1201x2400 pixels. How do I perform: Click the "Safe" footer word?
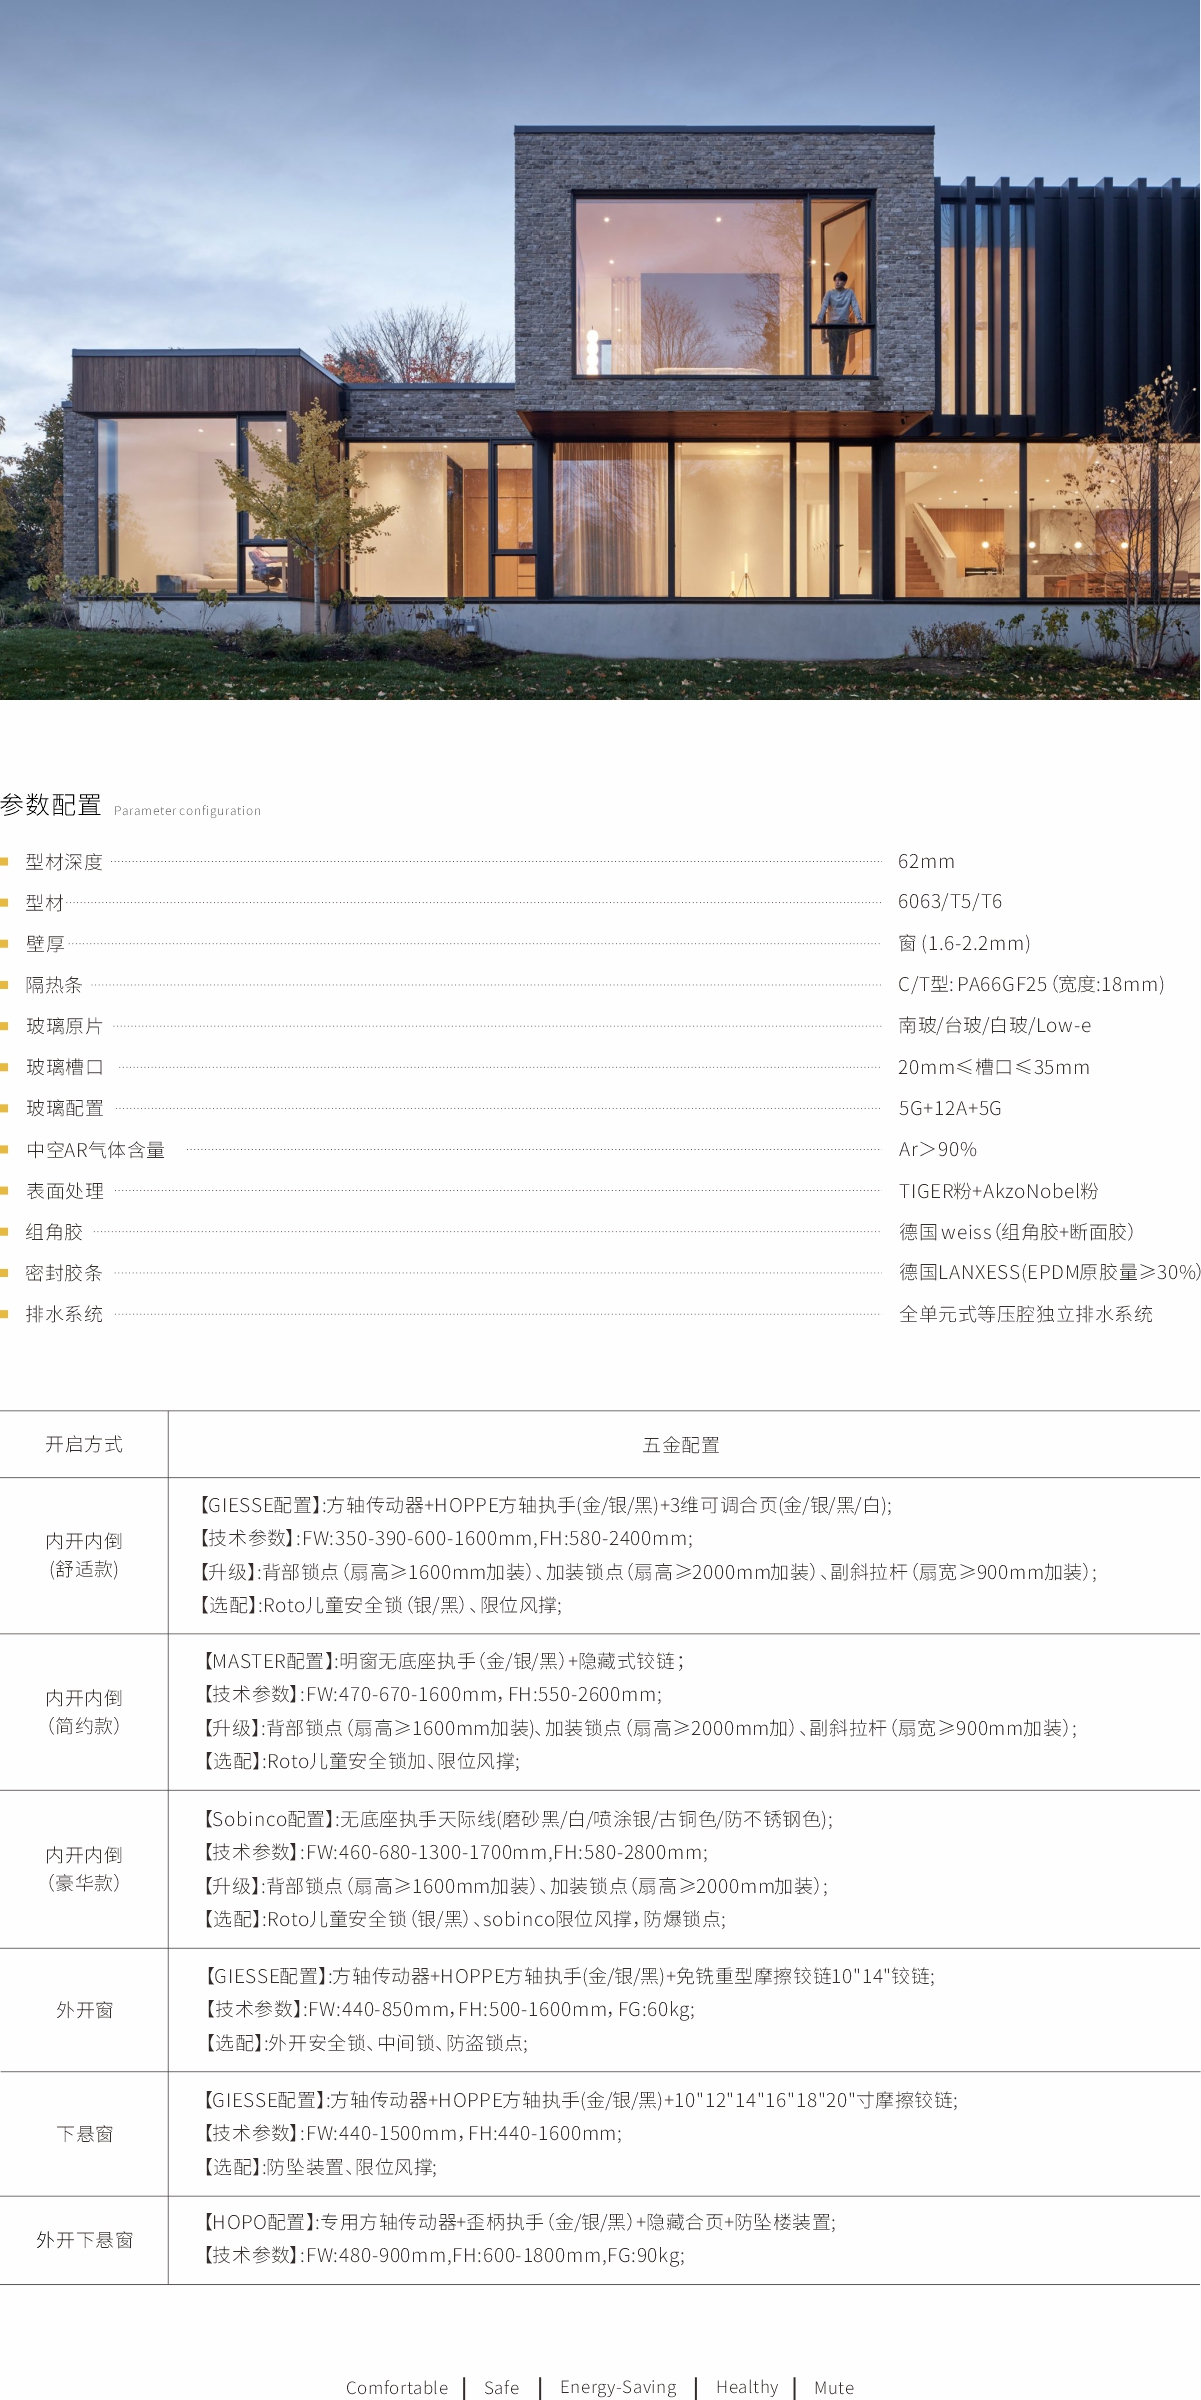coord(501,2388)
